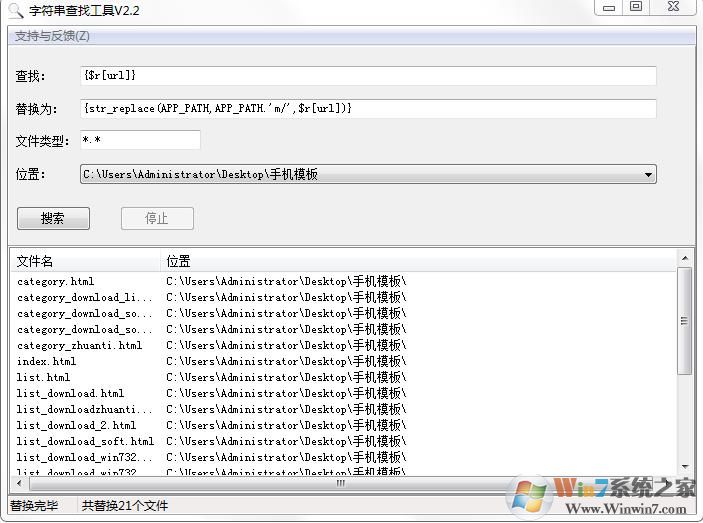Image resolution: width=703 pixels, height=523 pixels.
Task: Select list_download.html row
Action: pos(70,393)
